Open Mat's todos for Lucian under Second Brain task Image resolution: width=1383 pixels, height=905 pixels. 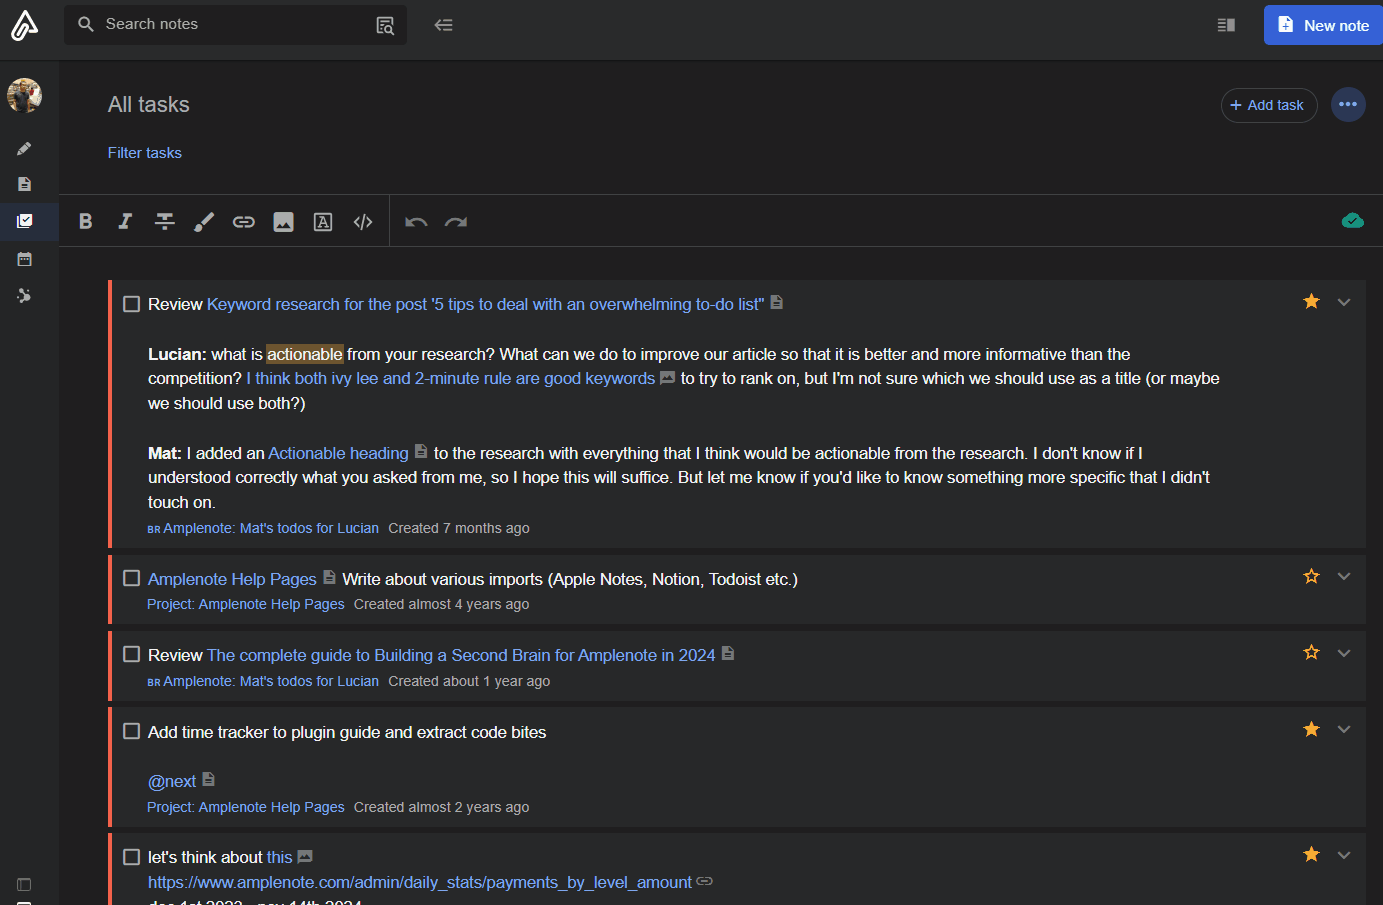(x=271, y=681)
